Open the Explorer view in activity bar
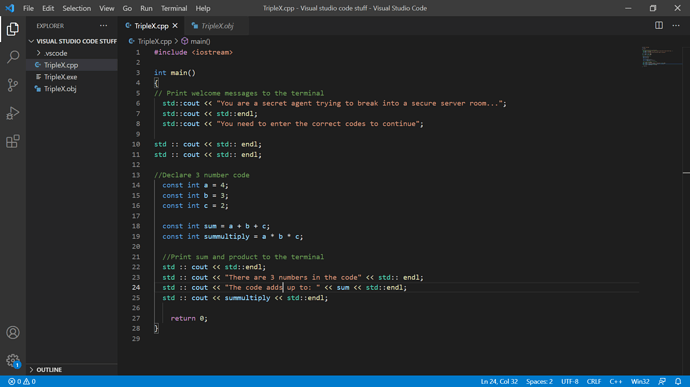 [x=13, y=29]
